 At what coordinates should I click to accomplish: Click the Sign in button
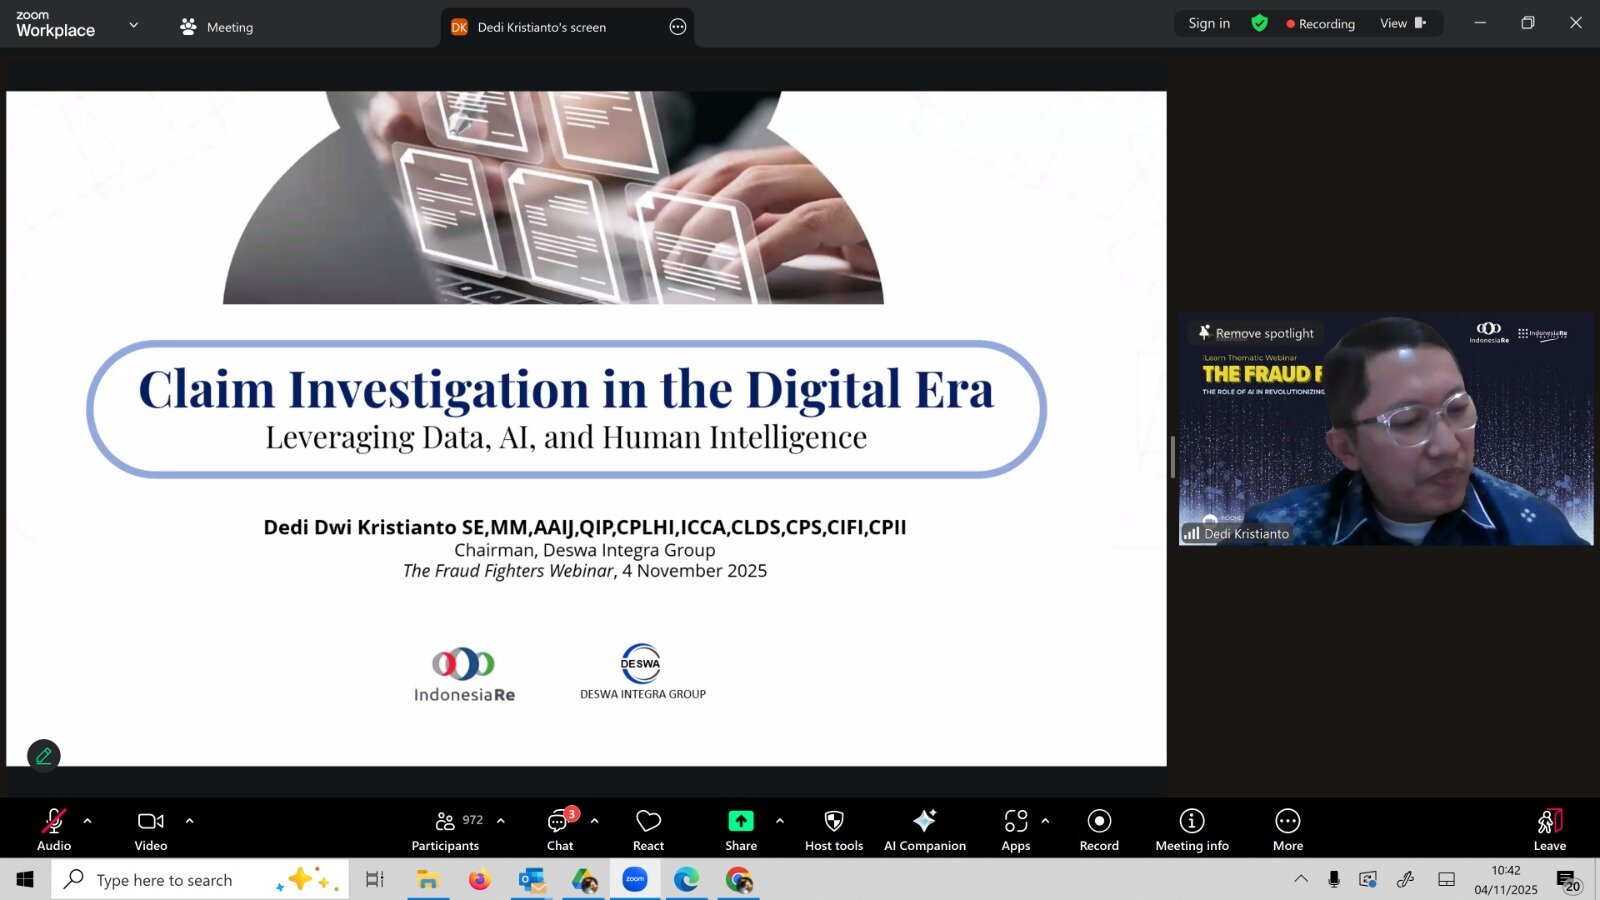click(x=1209, y=24)
